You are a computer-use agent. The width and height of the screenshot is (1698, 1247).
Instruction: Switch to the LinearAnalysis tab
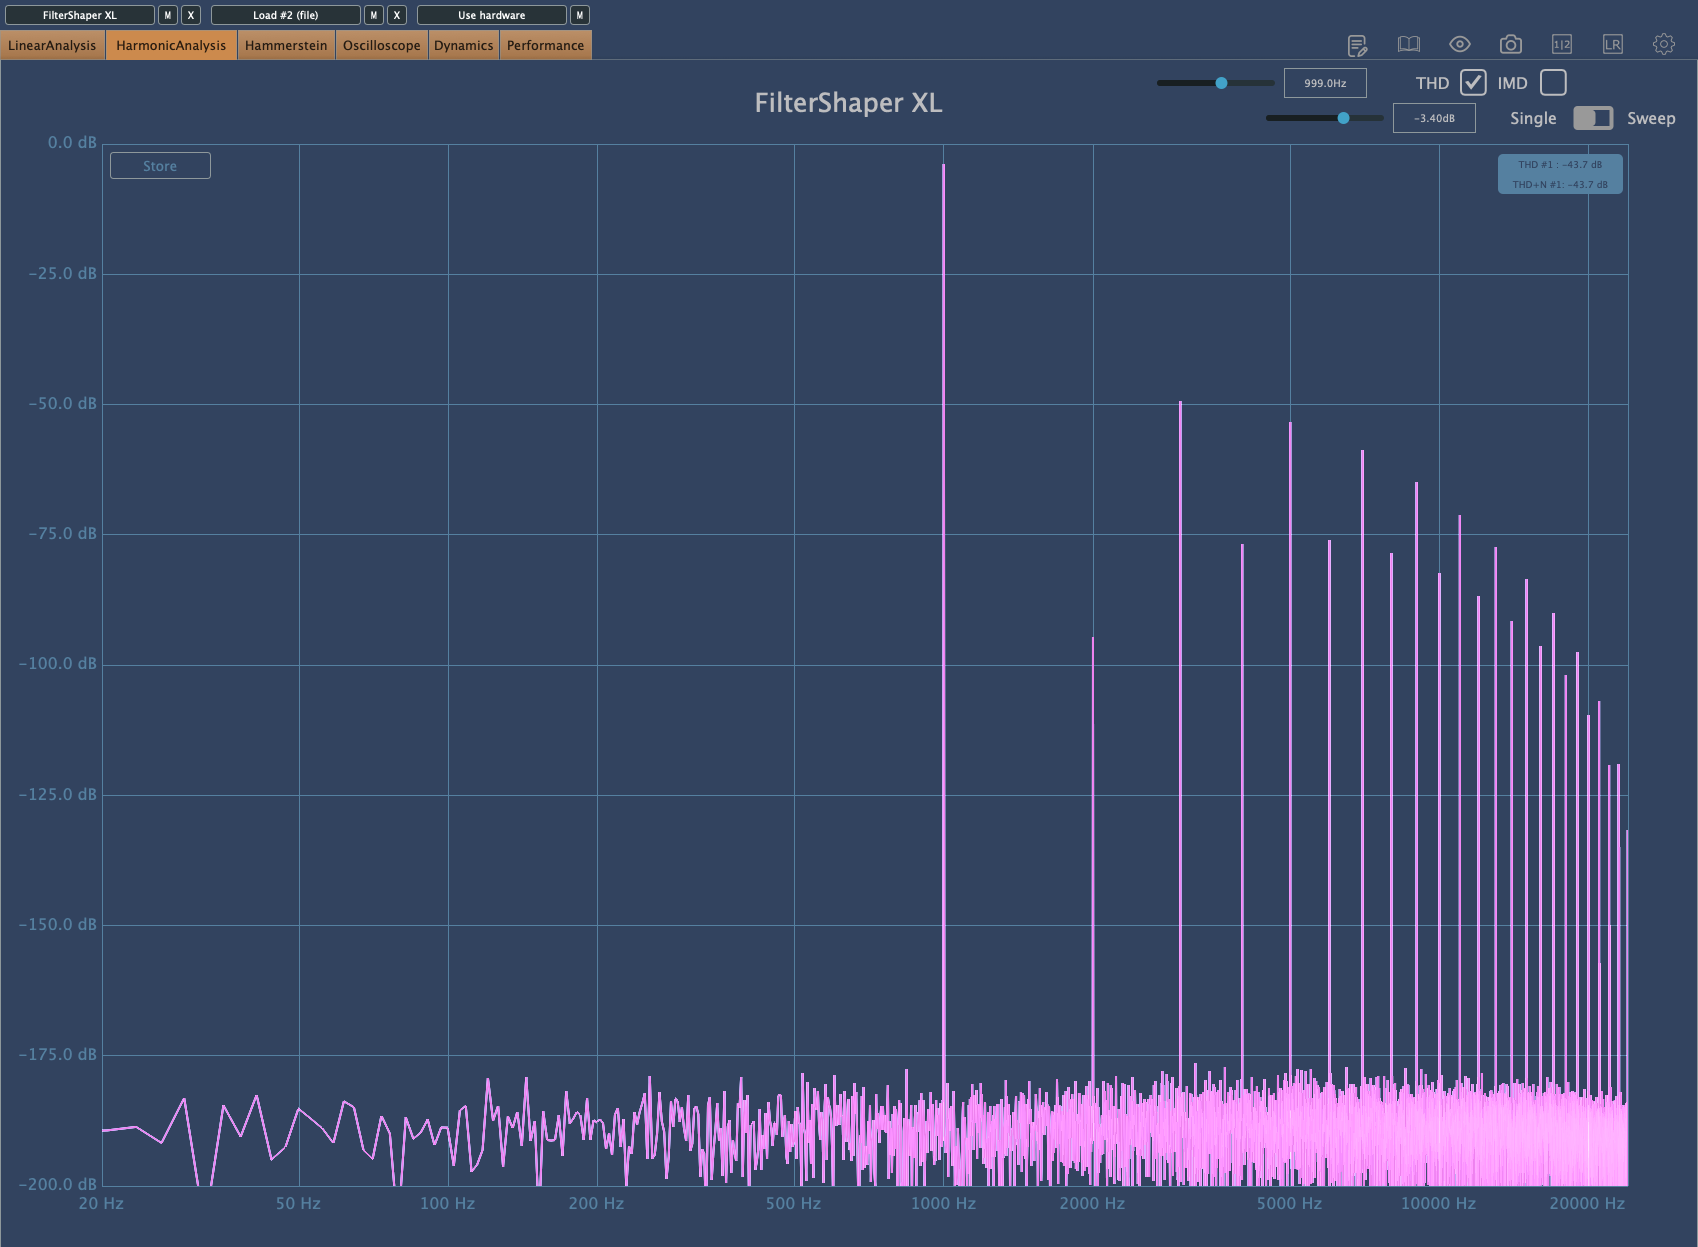(52, 45)
